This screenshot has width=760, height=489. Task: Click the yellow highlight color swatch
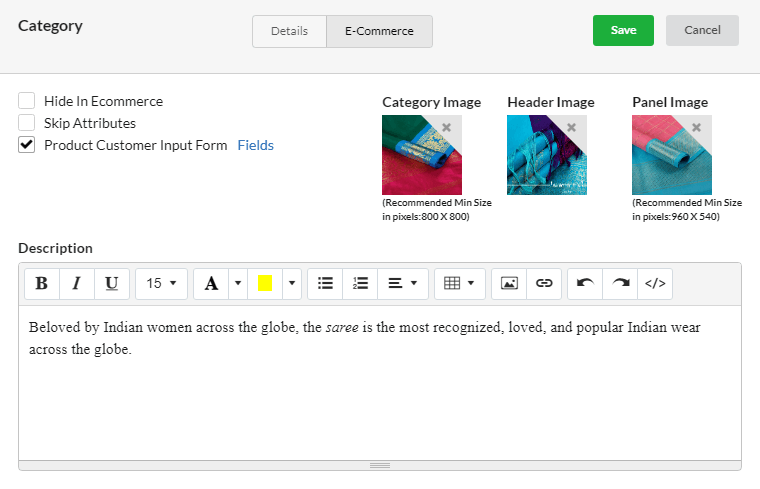(265, 284)
